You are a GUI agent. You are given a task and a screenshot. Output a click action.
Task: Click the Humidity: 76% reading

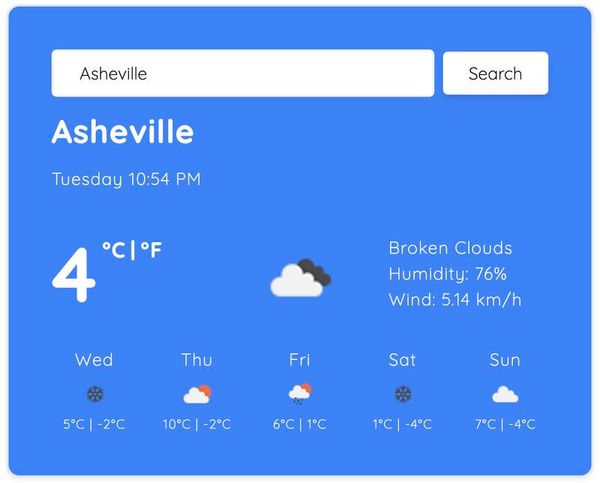(x=448, y=274)
